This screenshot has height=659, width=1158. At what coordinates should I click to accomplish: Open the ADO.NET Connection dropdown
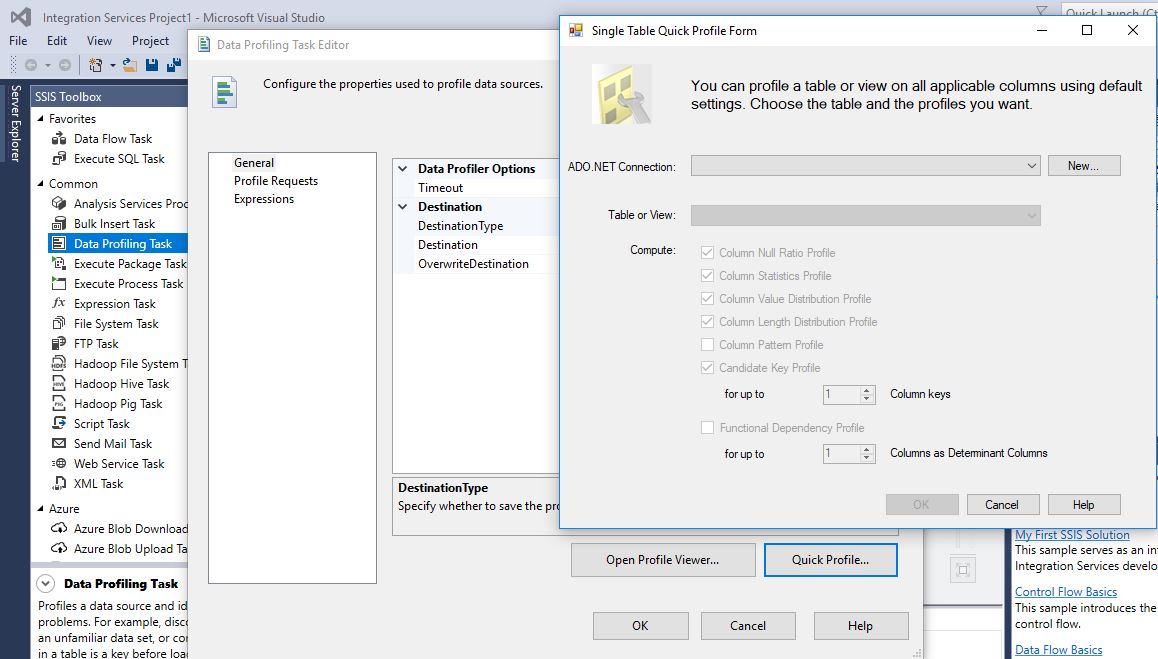pos(866,166)
